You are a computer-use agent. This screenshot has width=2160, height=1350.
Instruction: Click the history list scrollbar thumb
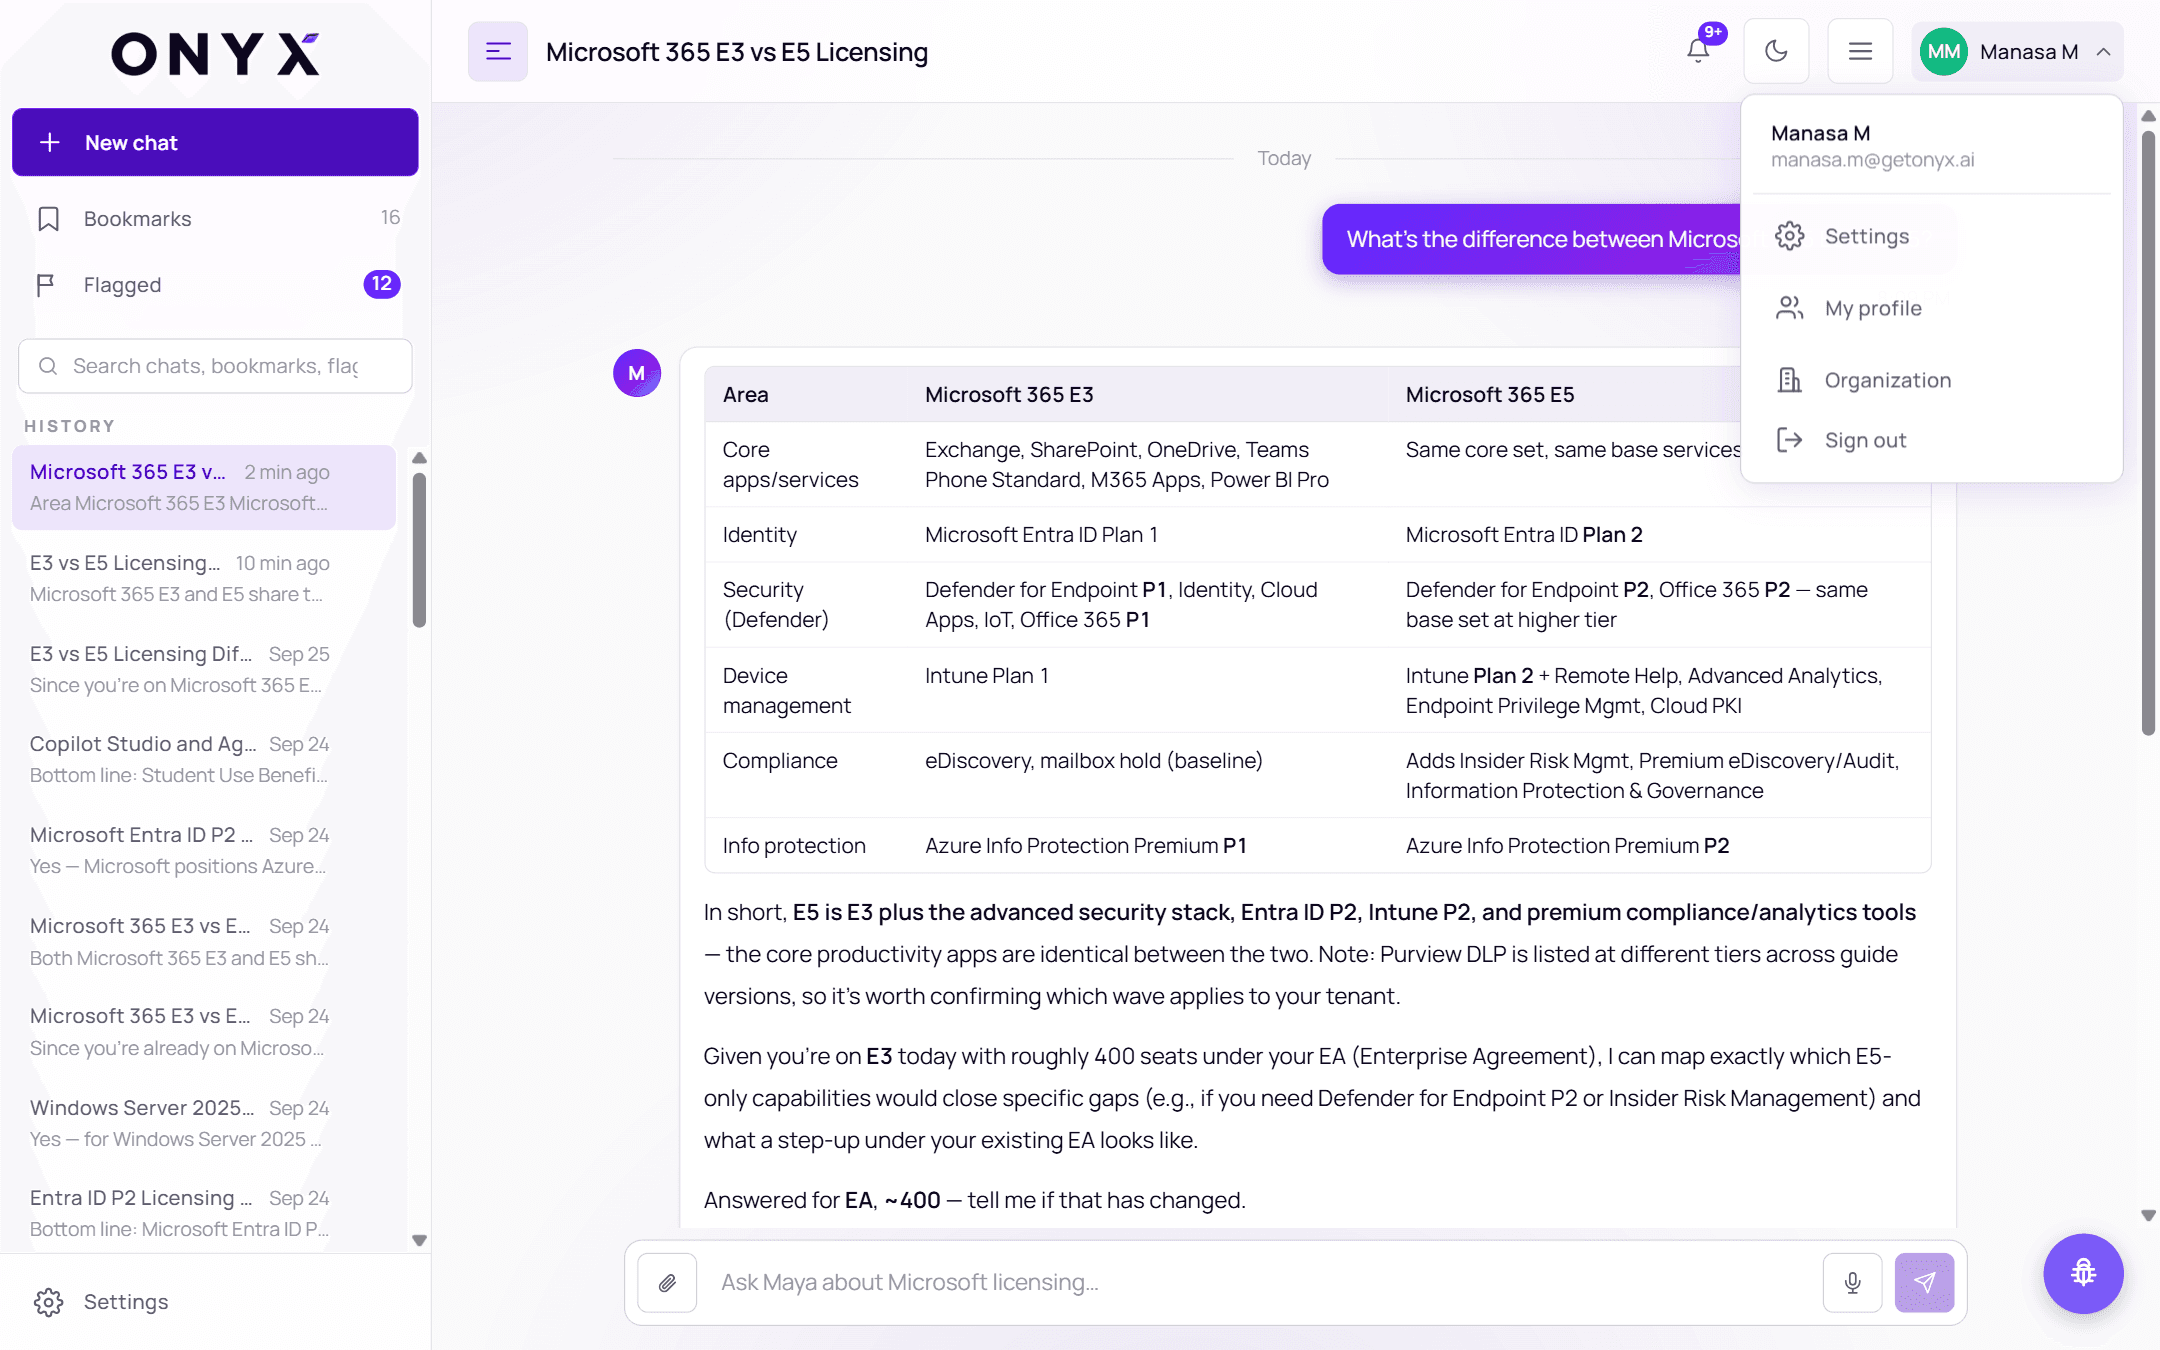tap(420, 550)
